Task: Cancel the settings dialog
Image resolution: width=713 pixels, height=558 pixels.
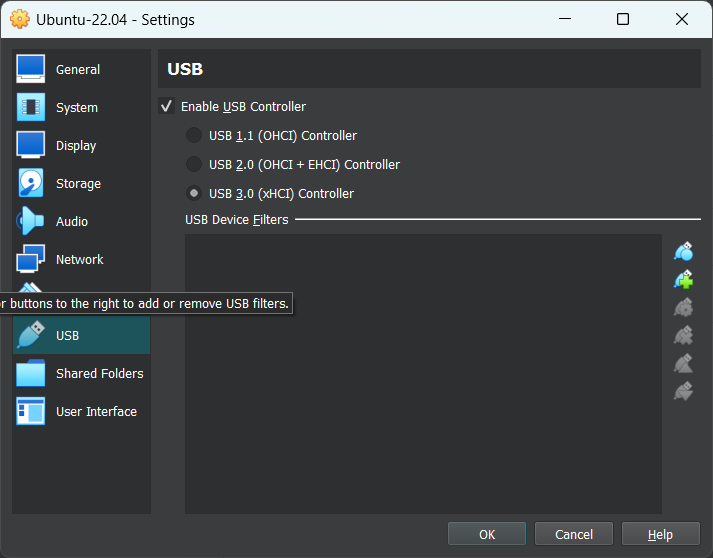Action: 574,534
